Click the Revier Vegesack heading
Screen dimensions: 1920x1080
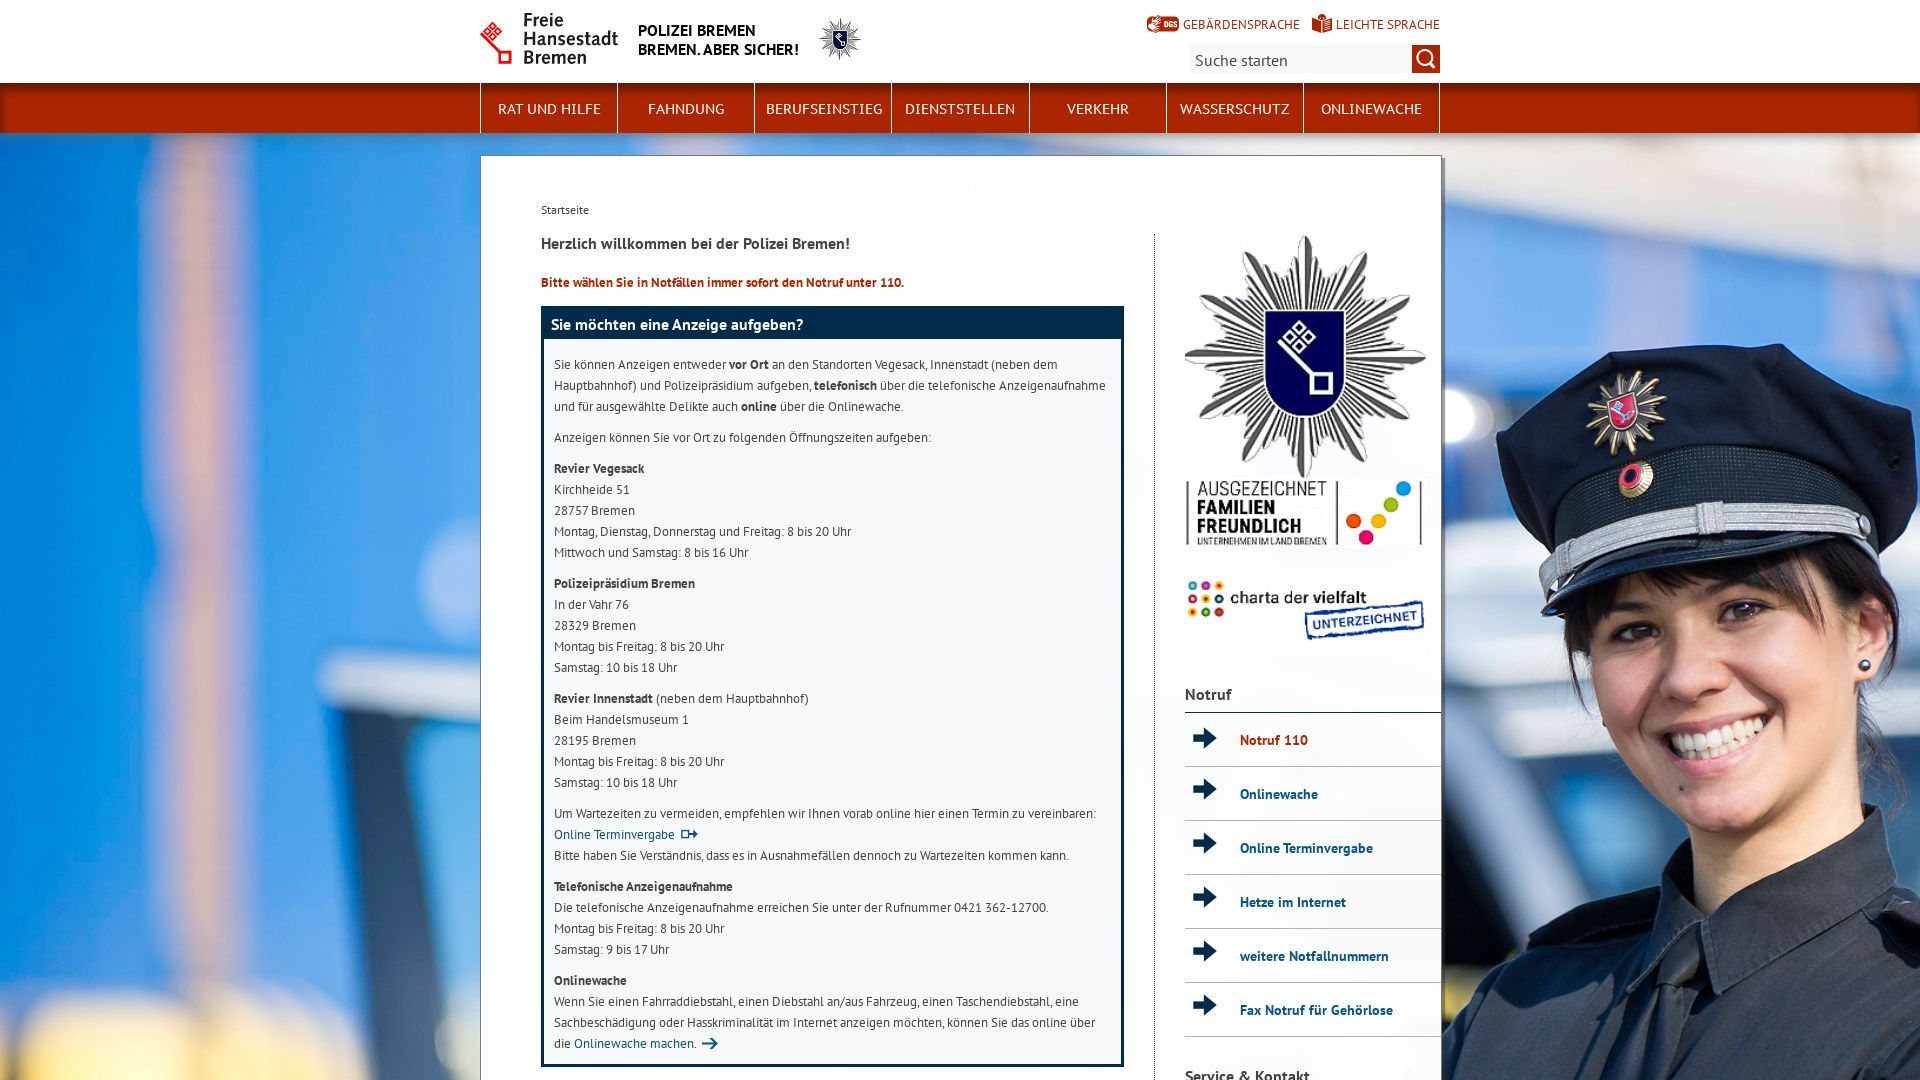[599, 468]
